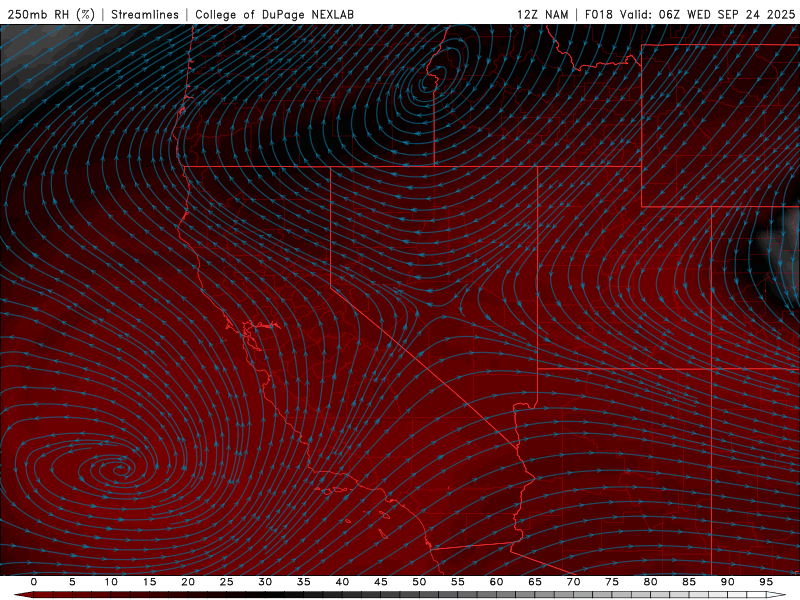The height and width of the screenshot is (600, 800).
Task: Click 'College of DuPage NEXLAB' text
Action: tap(274, 14)
